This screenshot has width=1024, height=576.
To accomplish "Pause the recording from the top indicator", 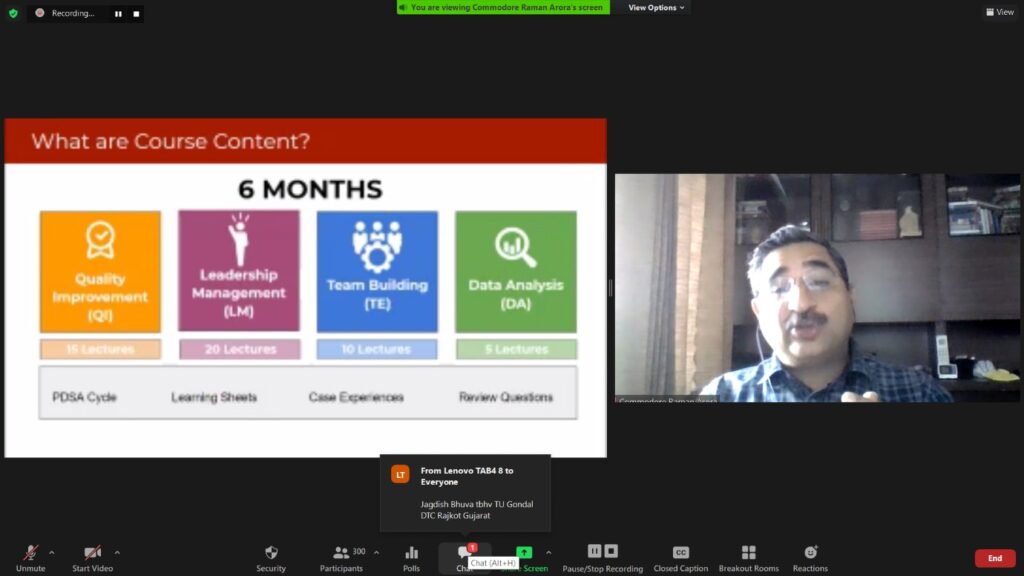I will (x=118, y=14).
